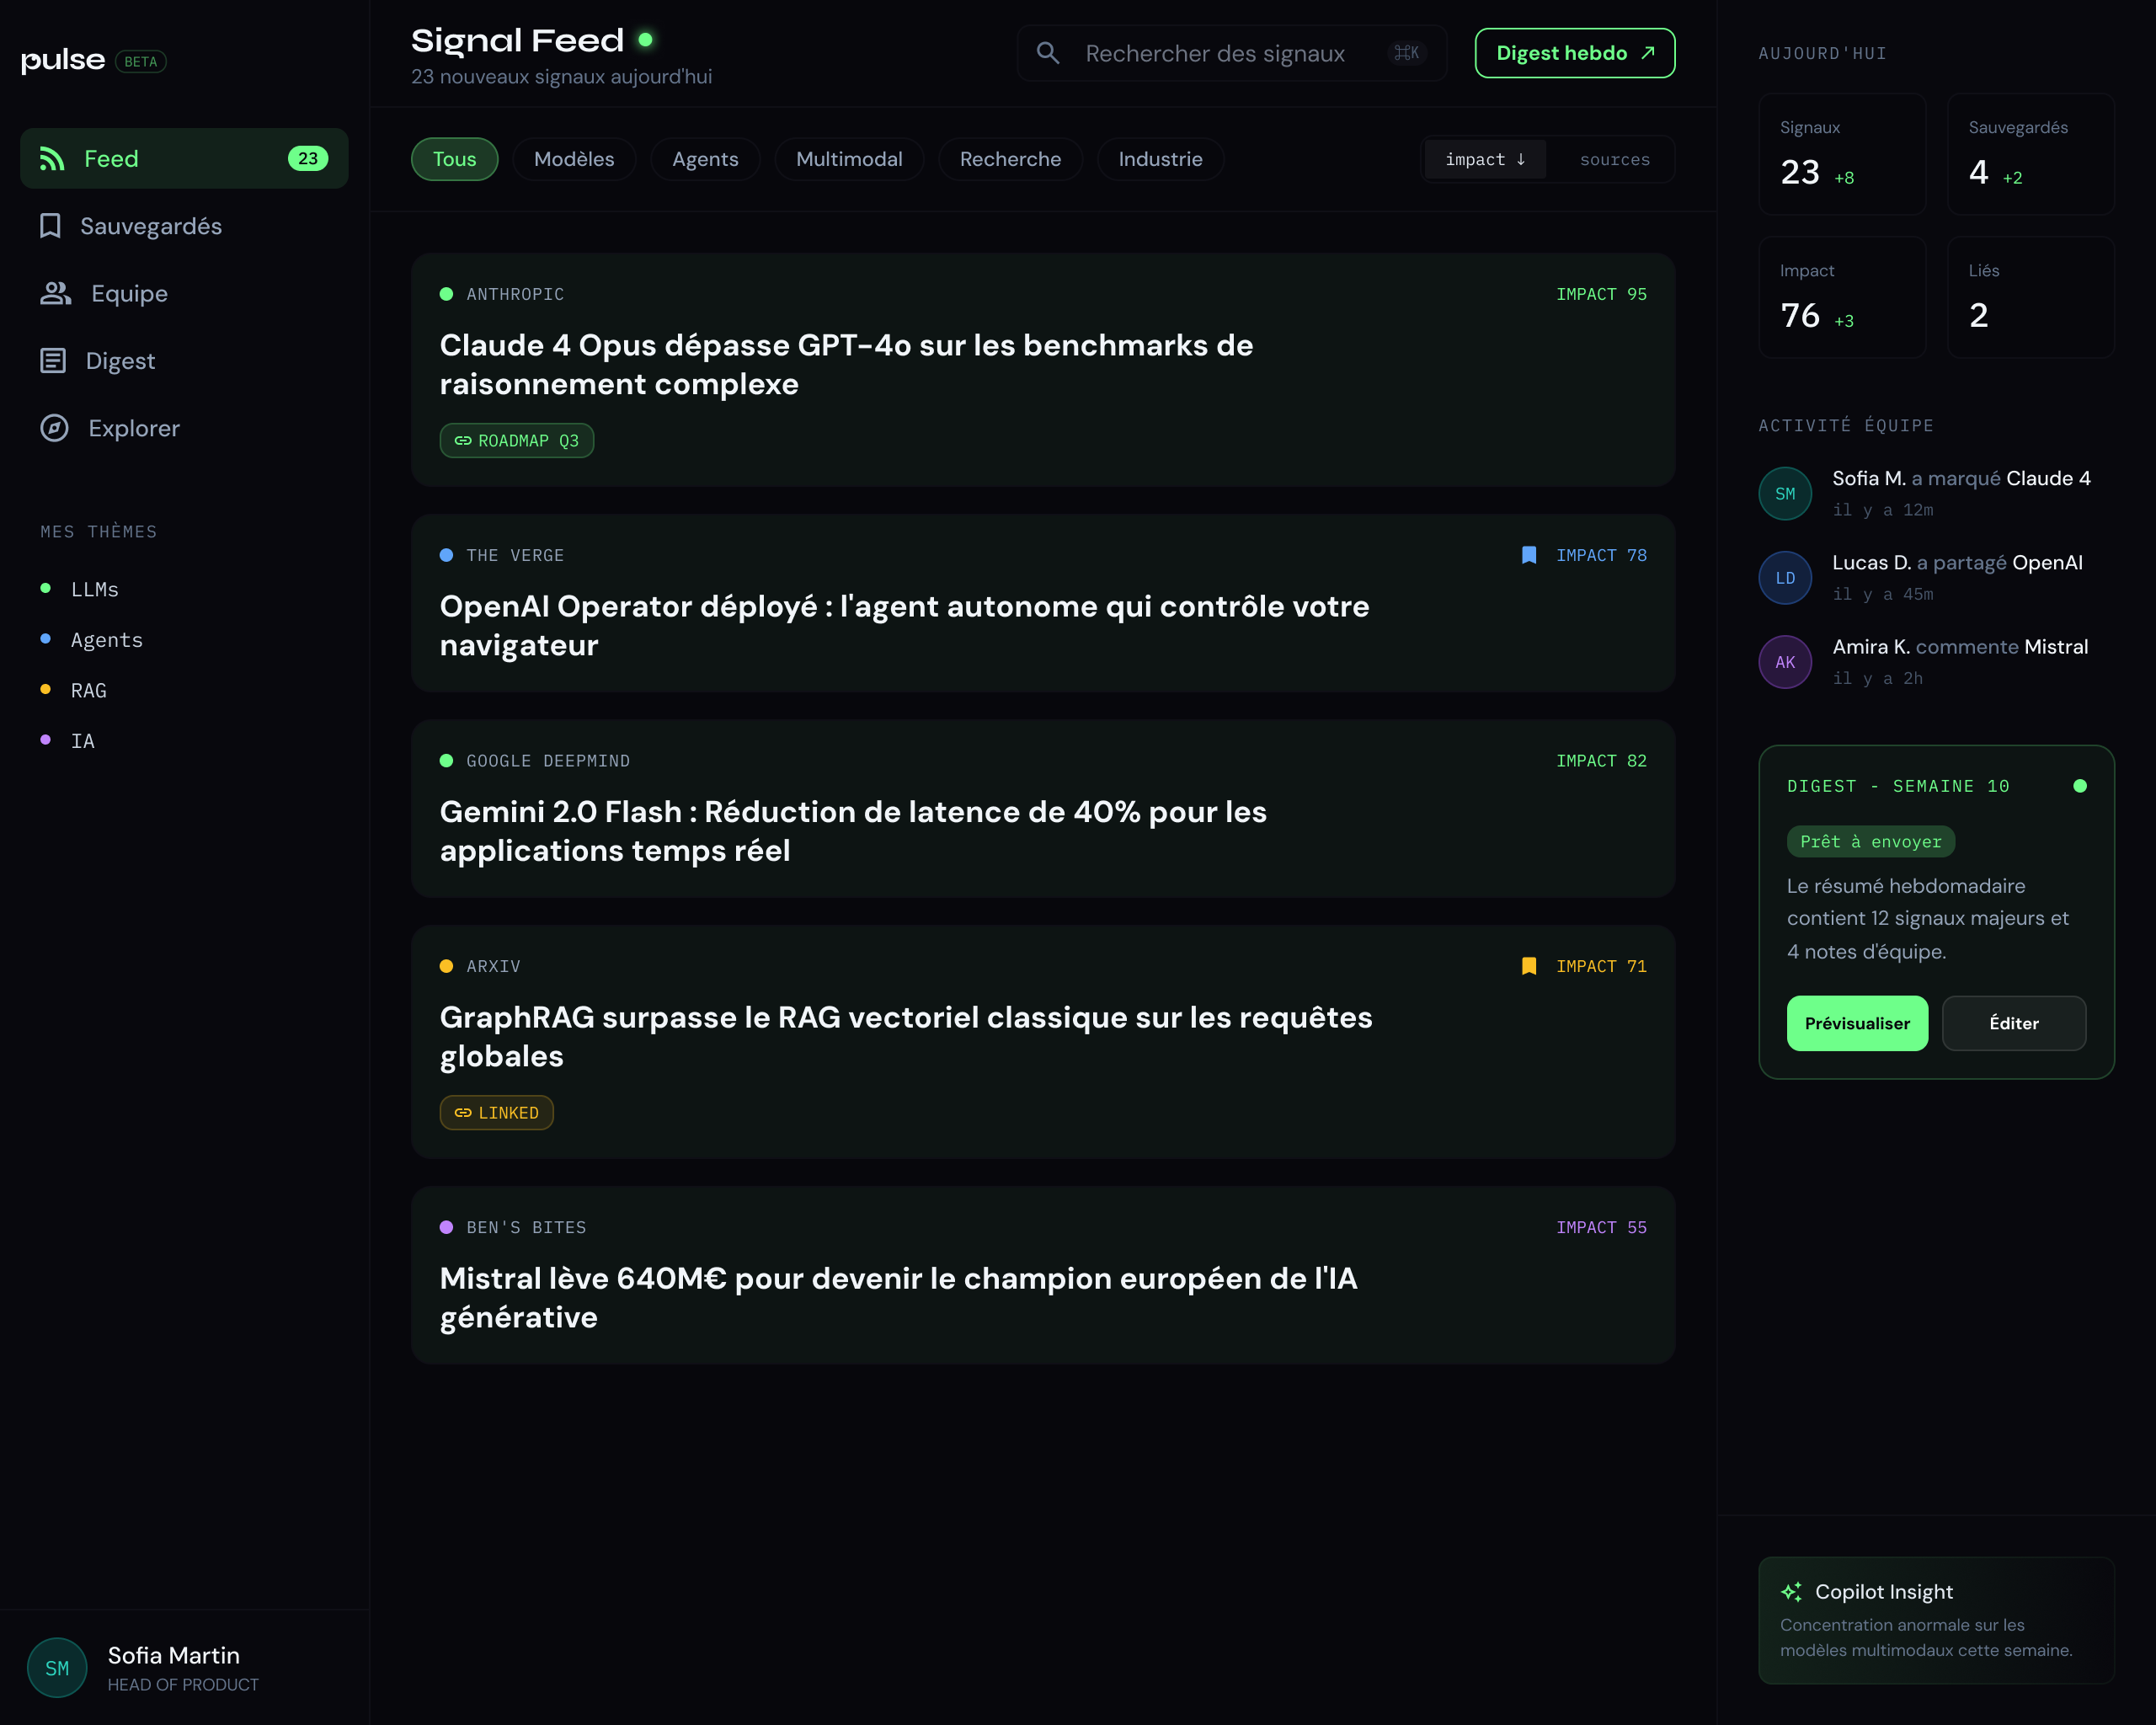Open Sauvegardés in the sidebar
The width and height of the screenshot is (2156, 1725).
point(184,226)
